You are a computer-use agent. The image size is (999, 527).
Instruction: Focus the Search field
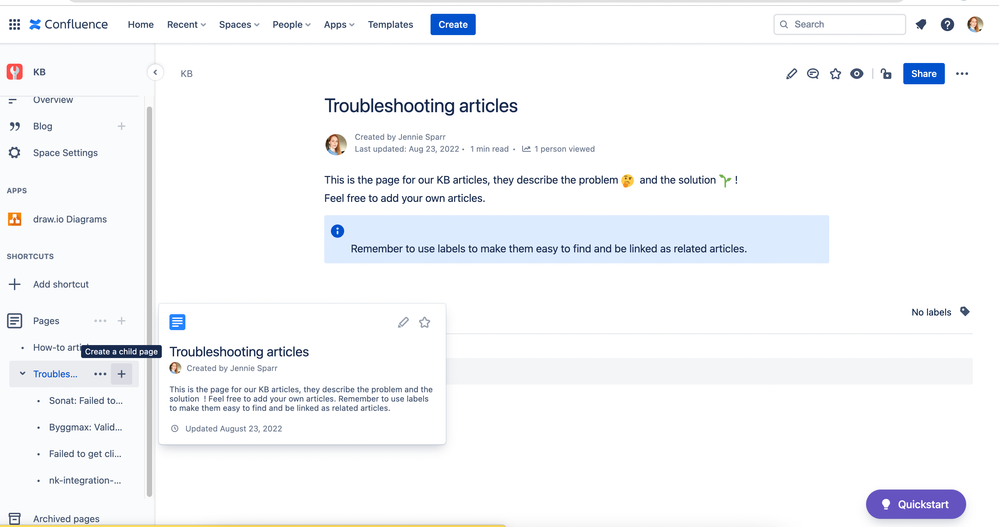pyautogui.click(x=840, y=24)
